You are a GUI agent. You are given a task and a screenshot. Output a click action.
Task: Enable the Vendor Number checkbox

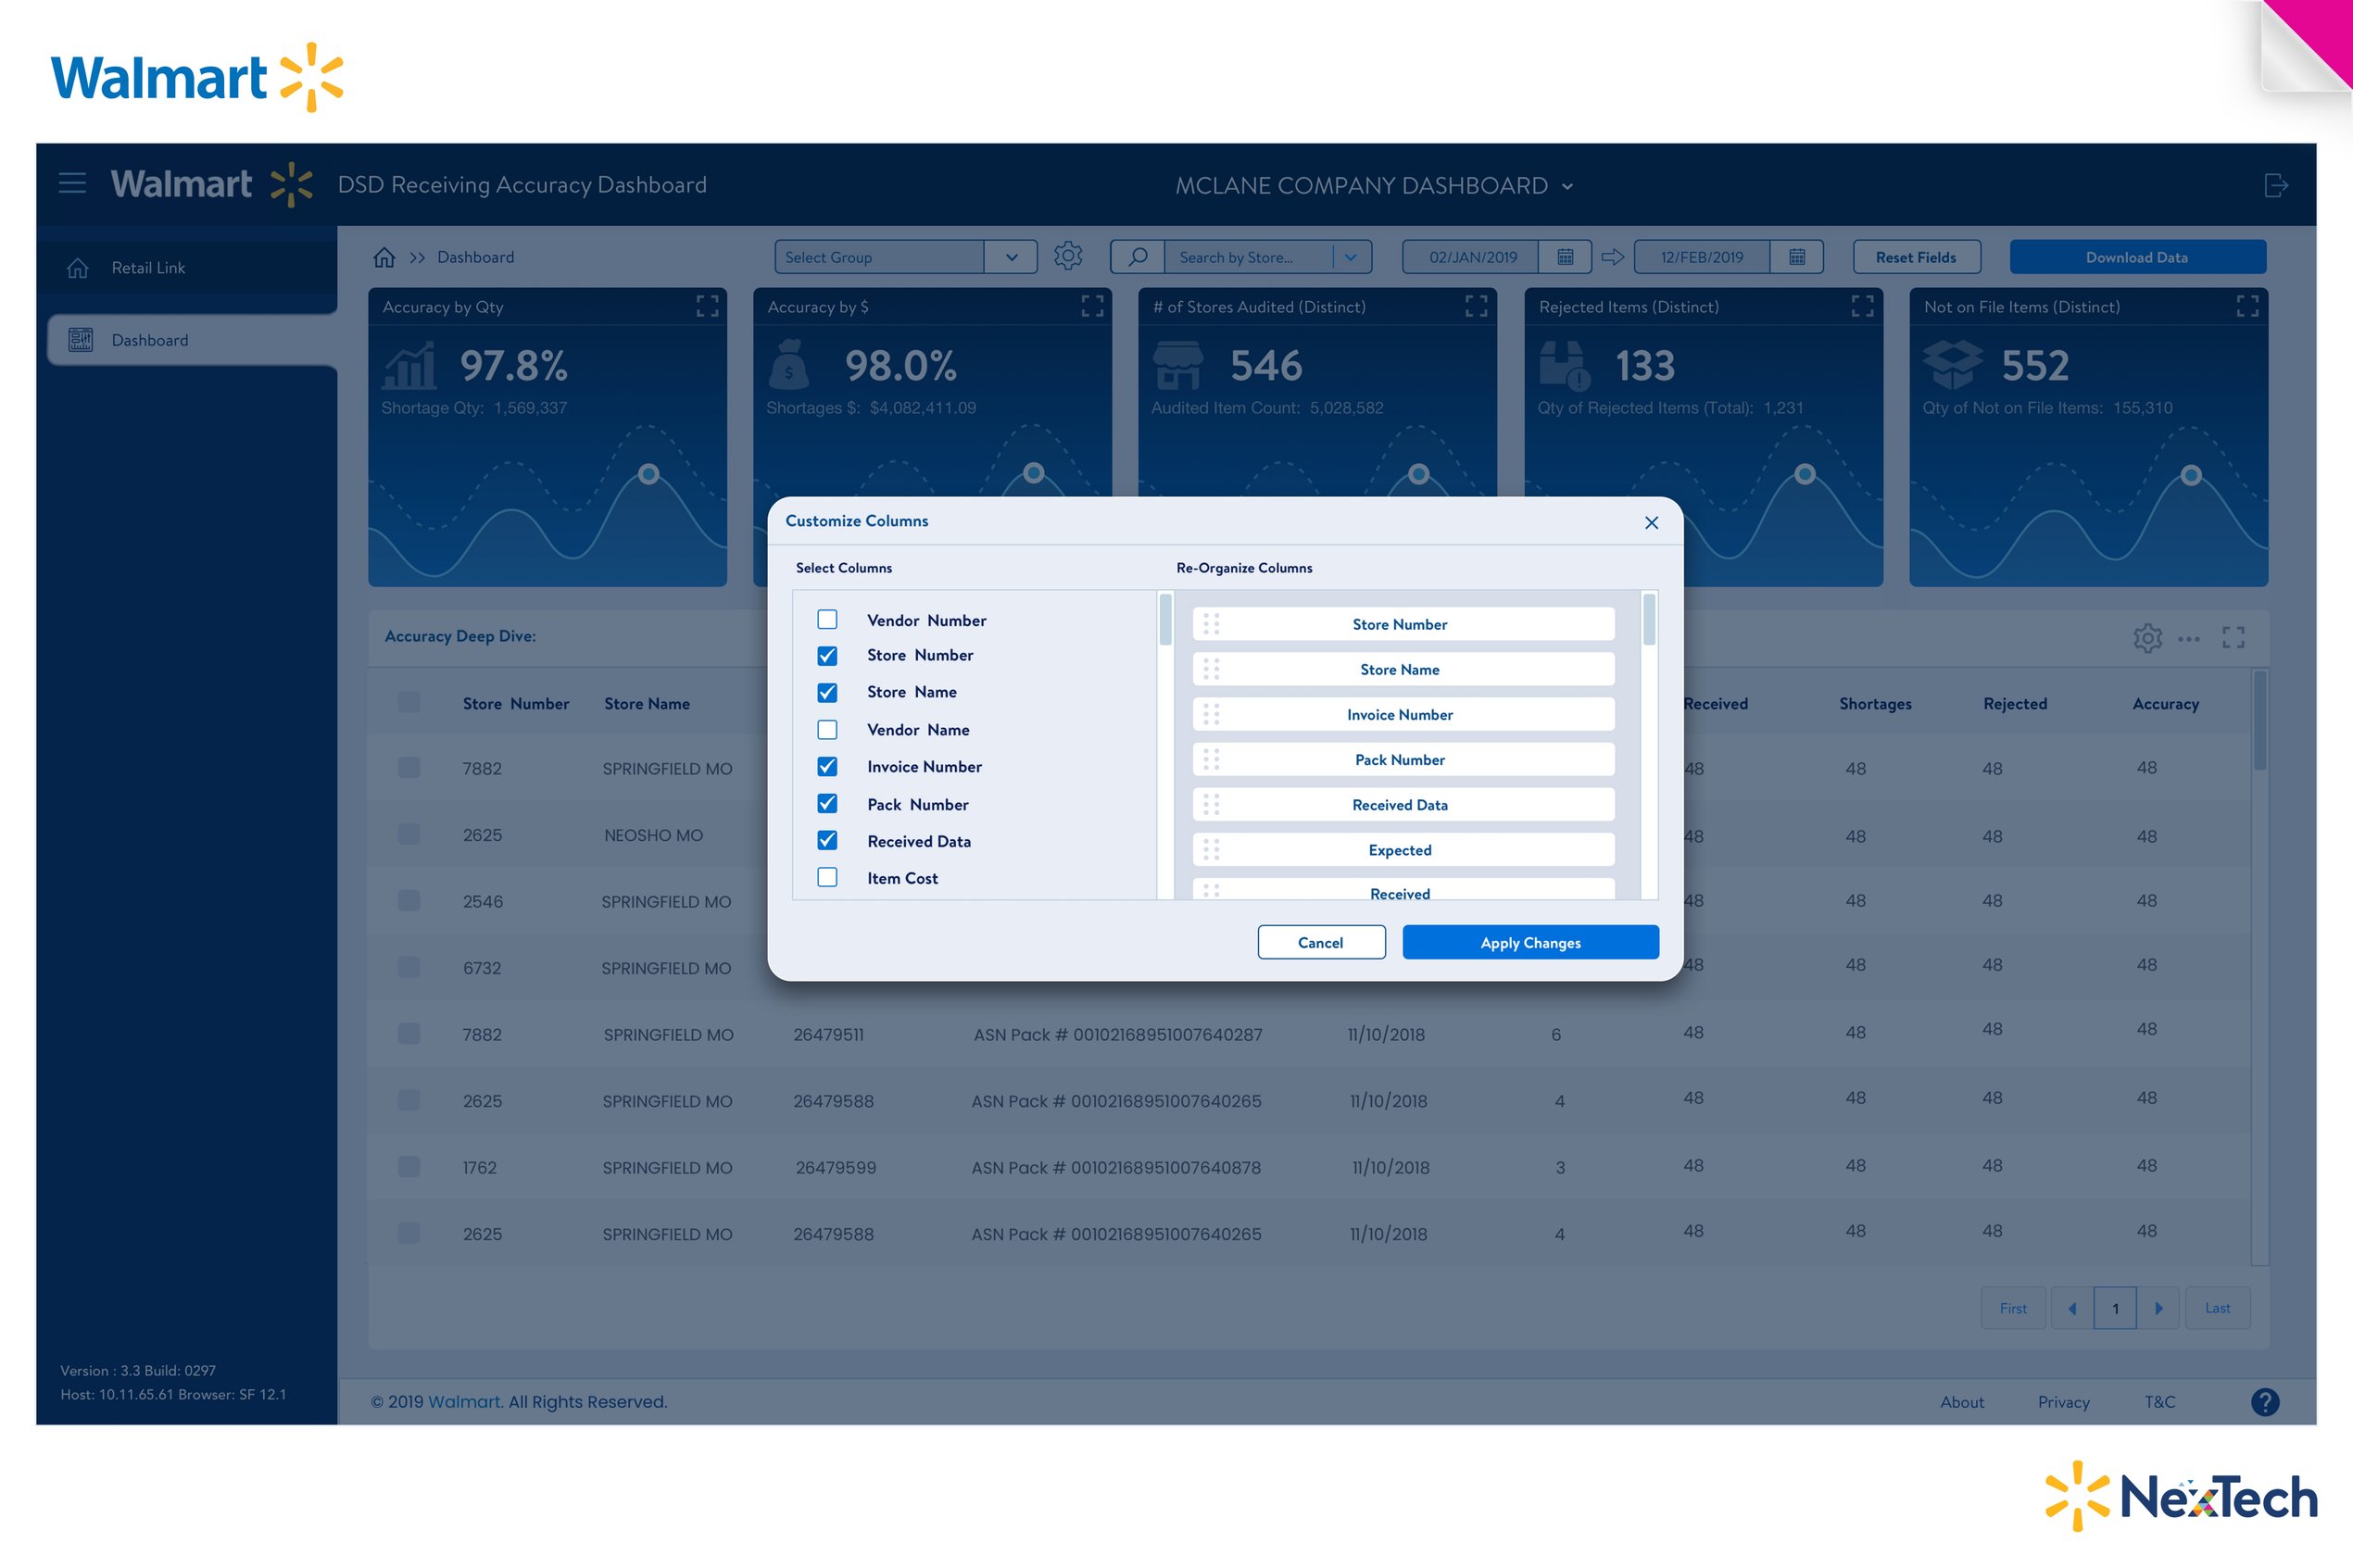click(x=827, y=619)
